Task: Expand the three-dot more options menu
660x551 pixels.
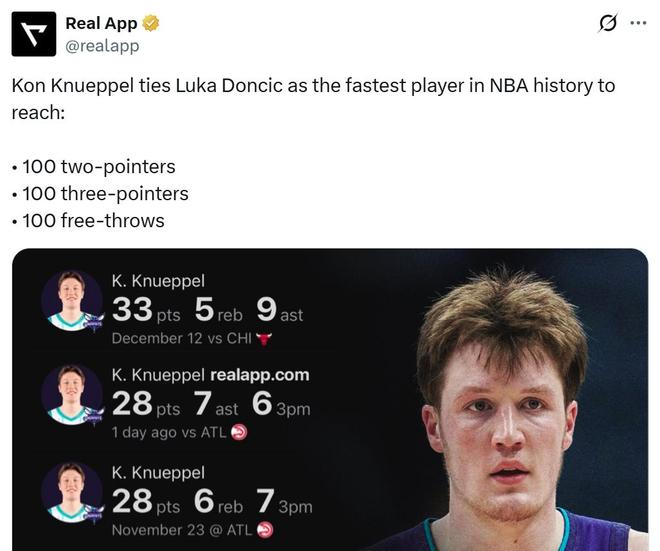Action: tap(638, 23)
